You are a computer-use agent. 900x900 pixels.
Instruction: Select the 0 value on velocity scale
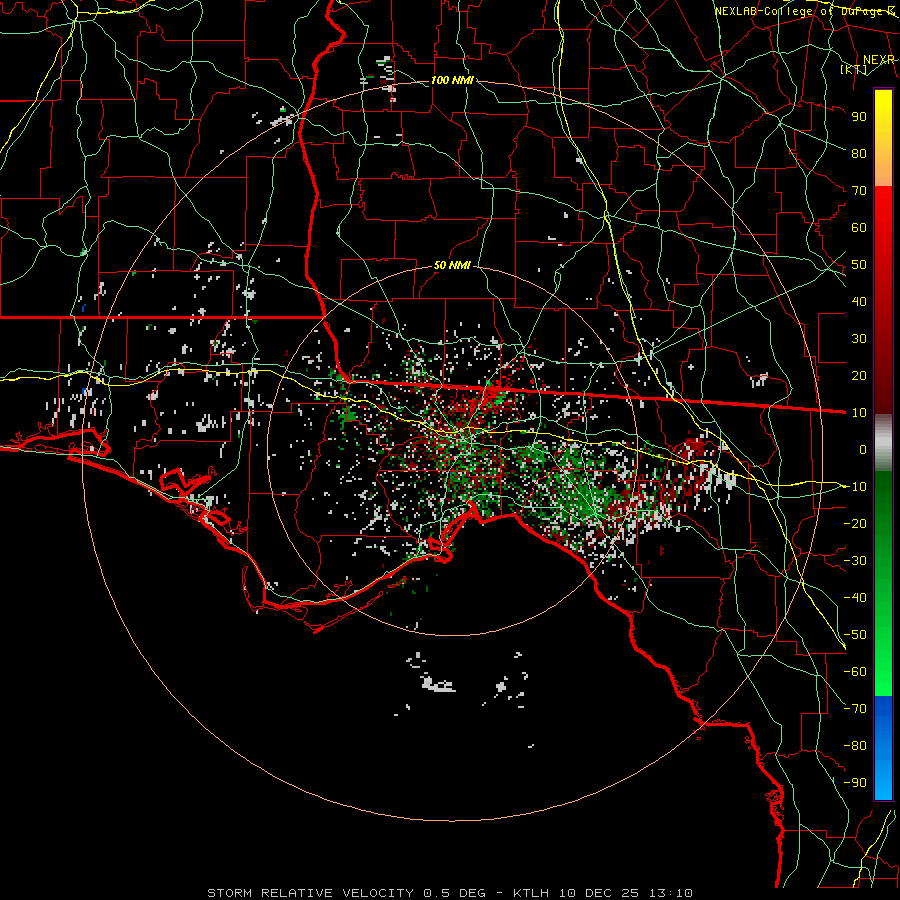863,449
